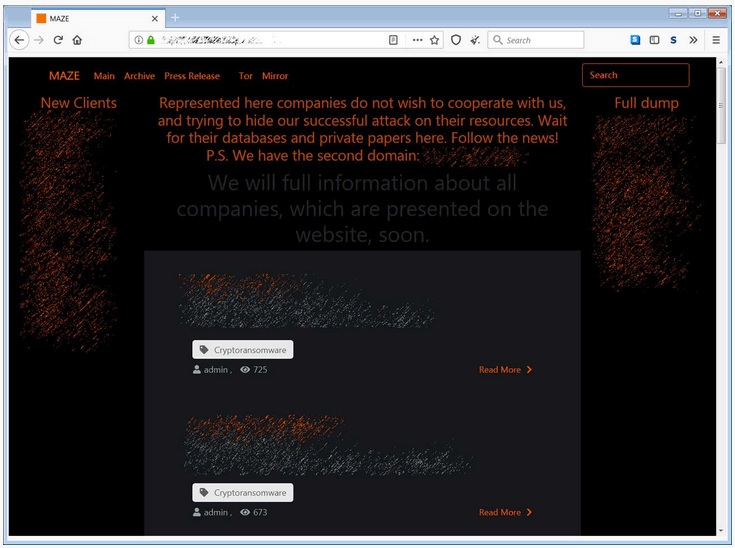
Task: Toggle reader view in address bar
Action: point(394,40)
